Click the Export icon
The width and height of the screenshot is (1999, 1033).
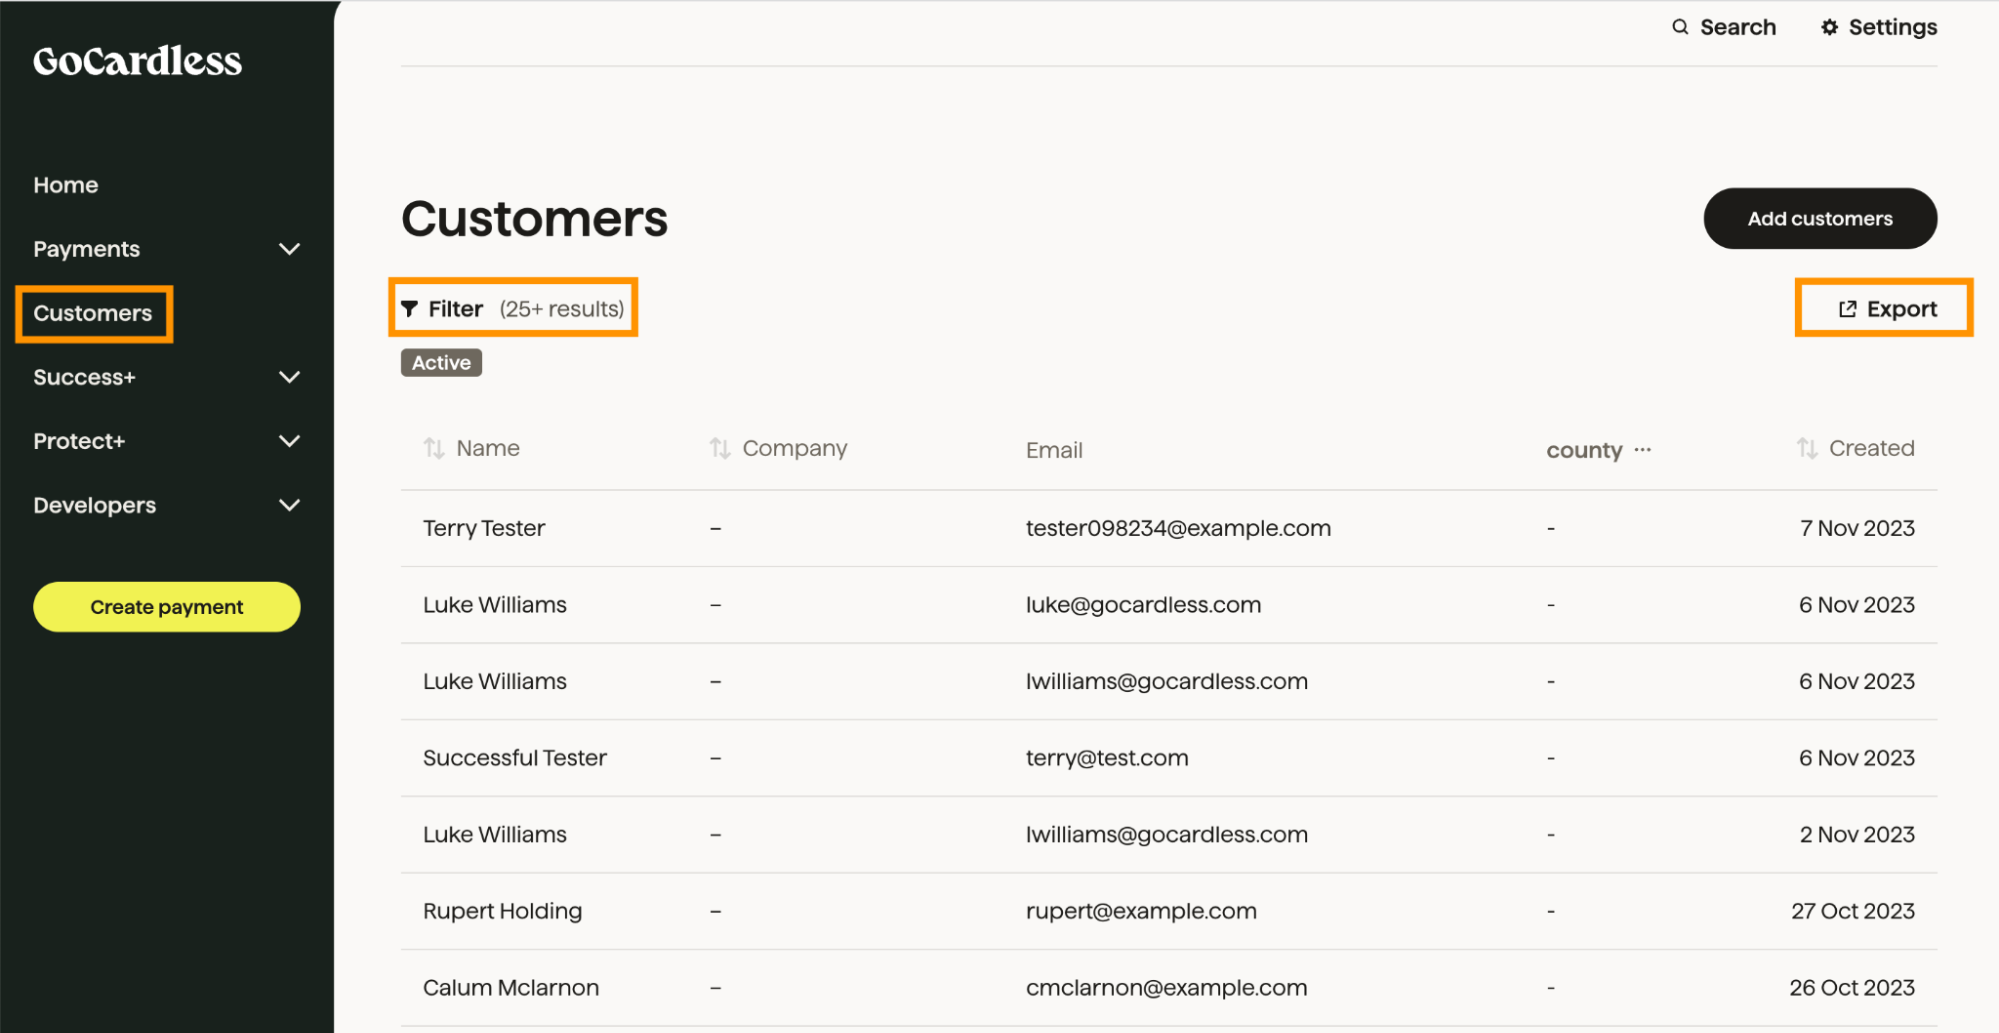click(1845, 308)
